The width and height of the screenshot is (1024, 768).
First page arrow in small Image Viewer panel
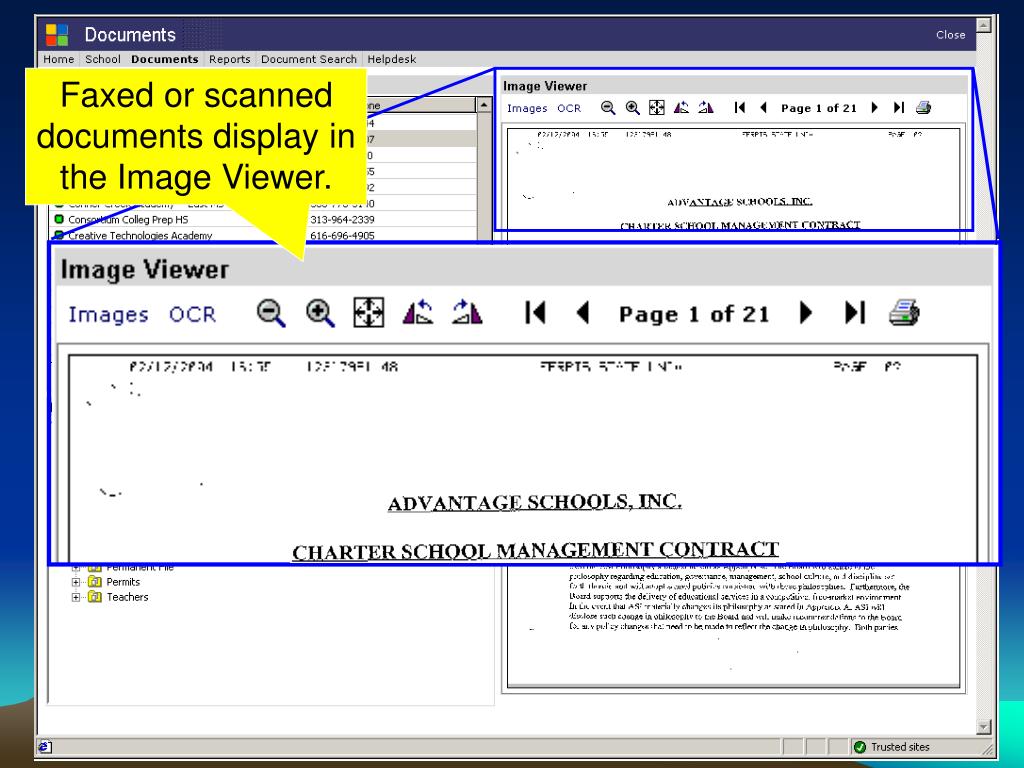(740, 108)
